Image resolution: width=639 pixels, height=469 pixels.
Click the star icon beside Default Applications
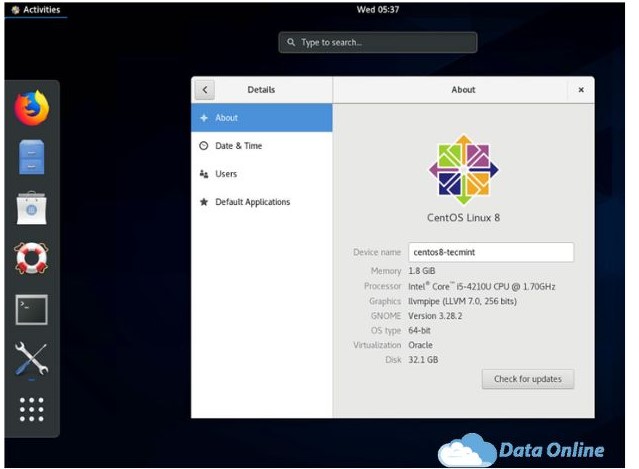point(204,202)
